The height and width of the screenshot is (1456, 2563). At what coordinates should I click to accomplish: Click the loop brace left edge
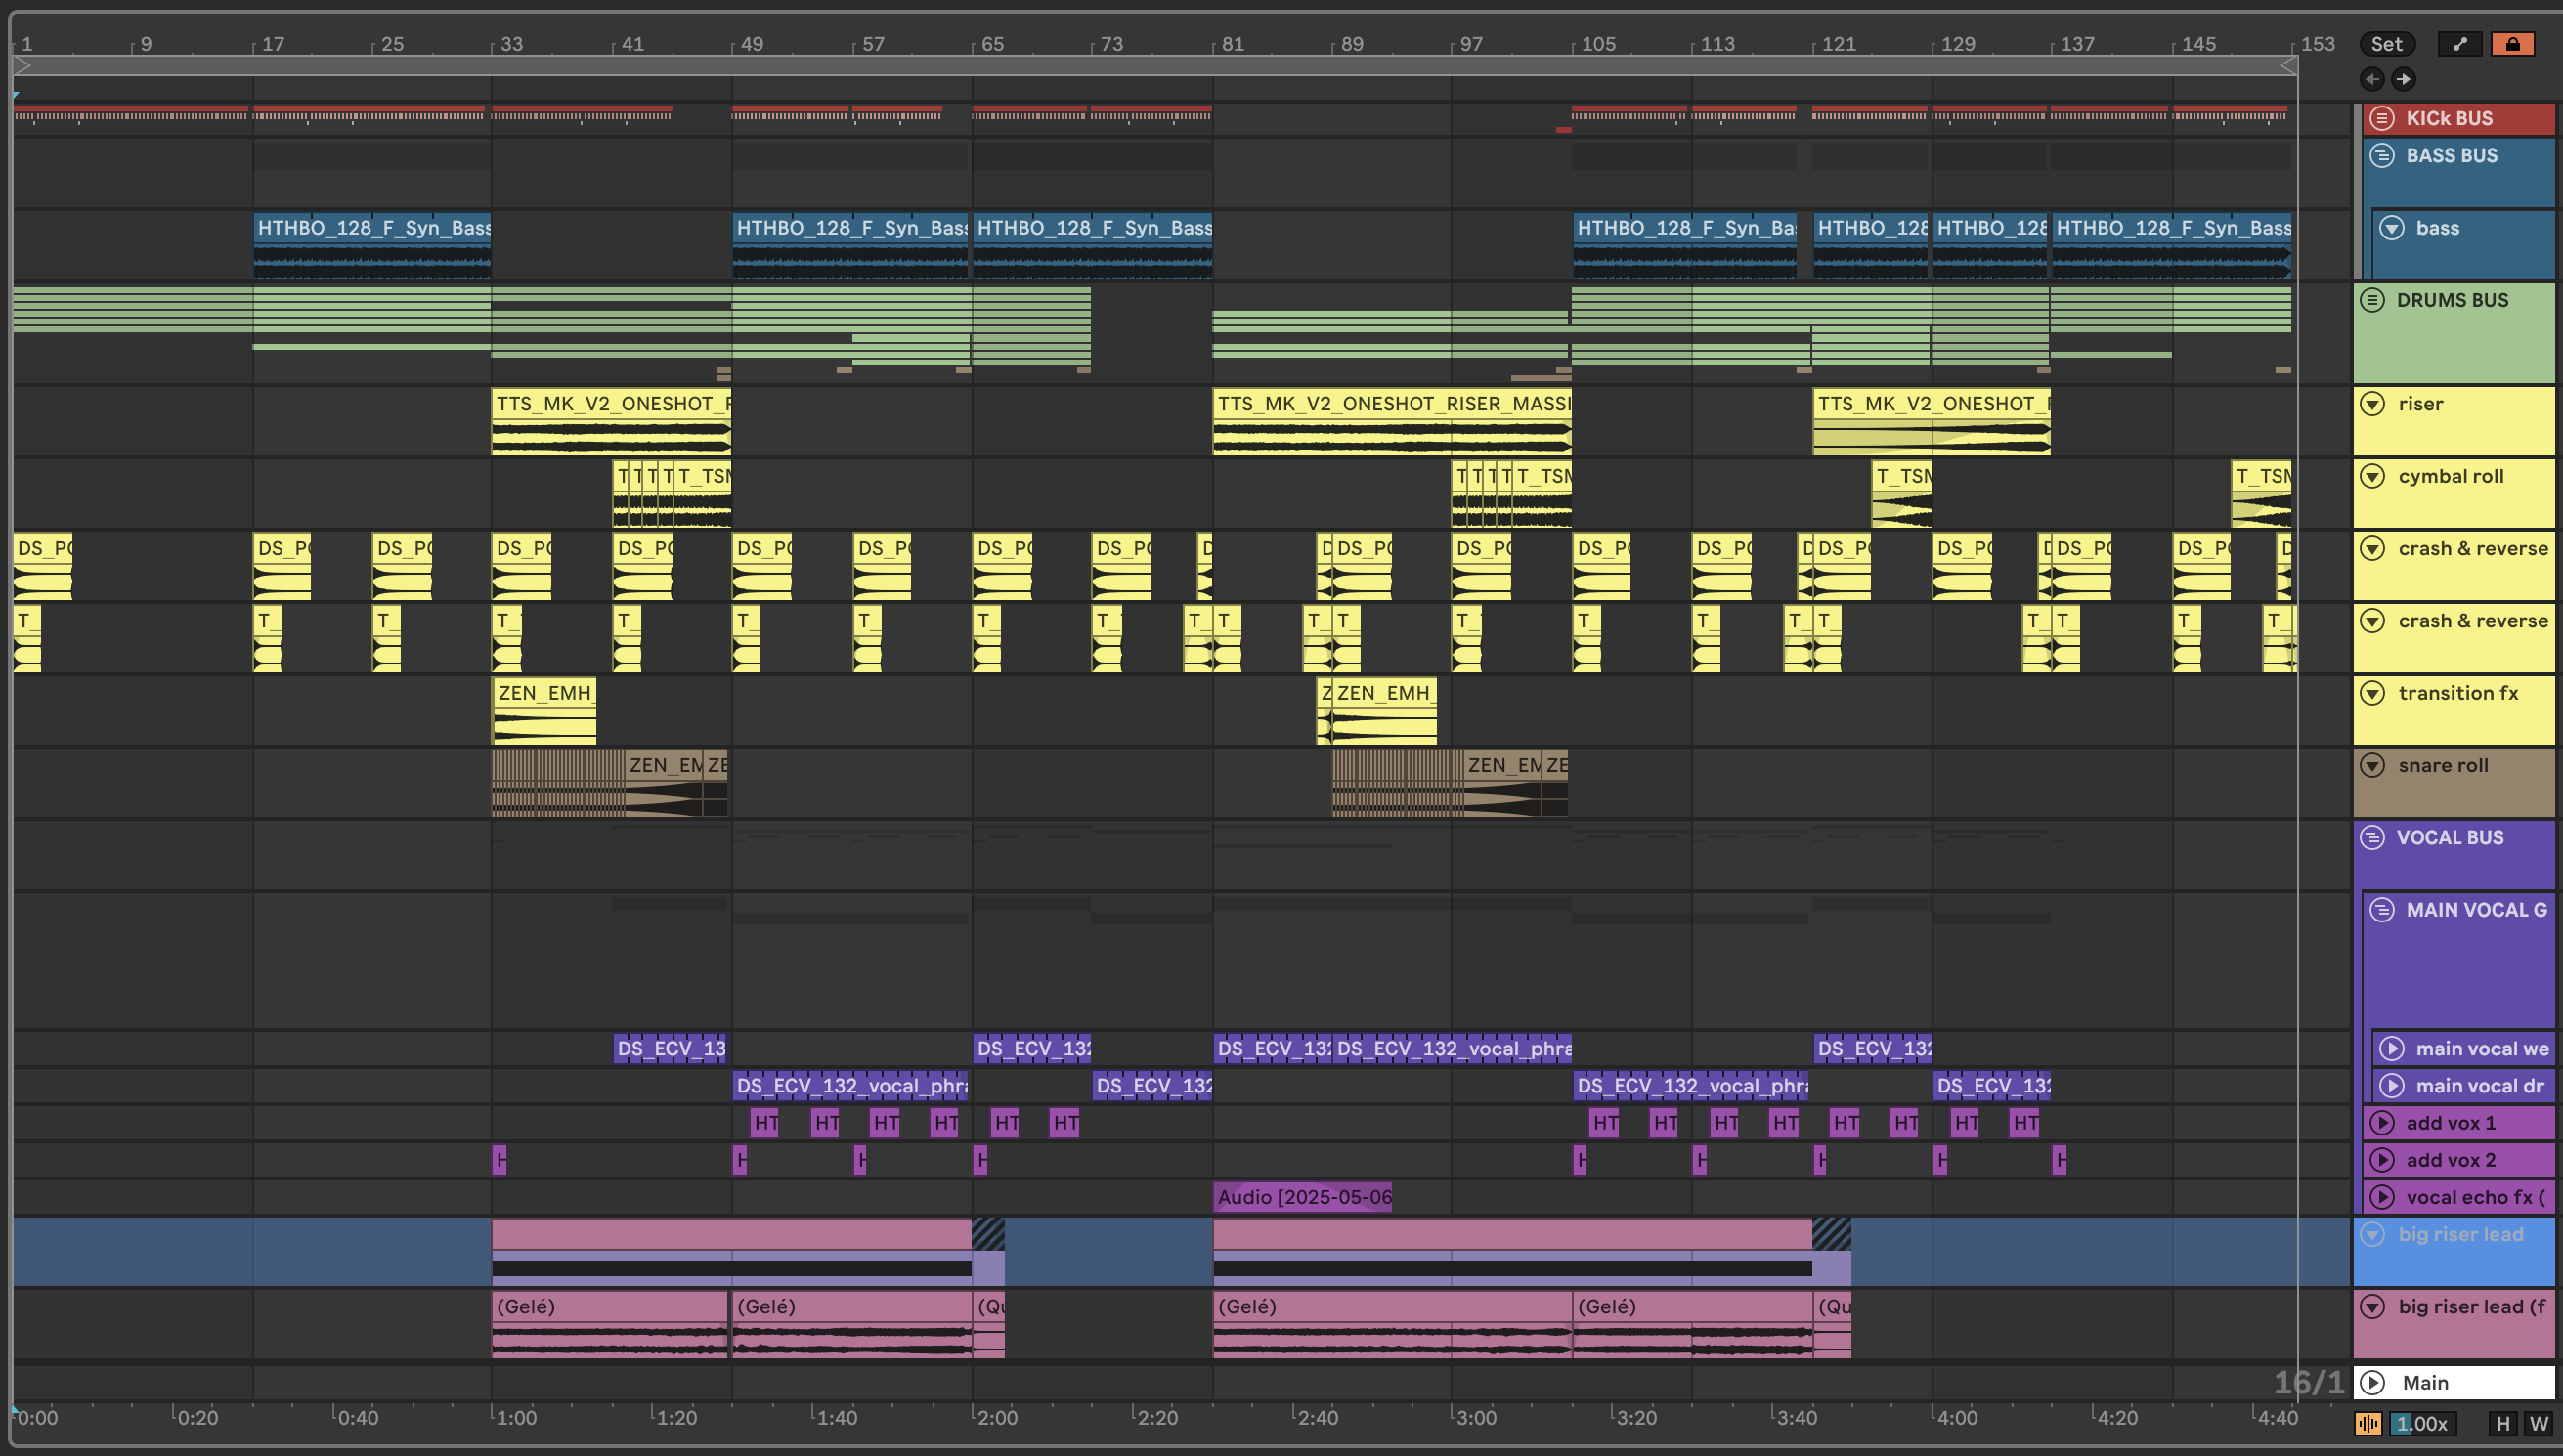tap(22, 66)
